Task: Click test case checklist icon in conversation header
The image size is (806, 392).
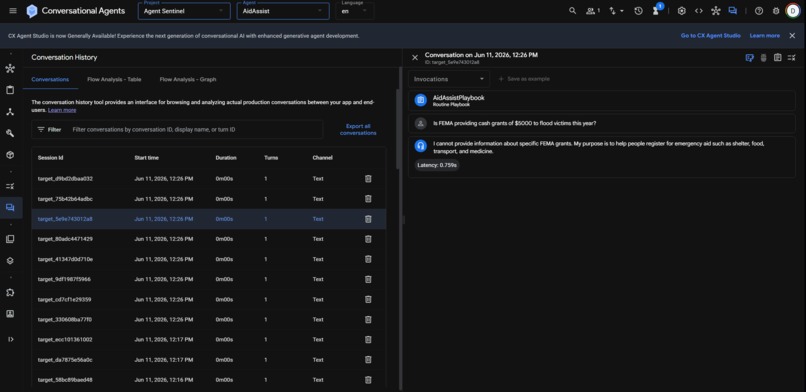Action: tap(792, 58)
